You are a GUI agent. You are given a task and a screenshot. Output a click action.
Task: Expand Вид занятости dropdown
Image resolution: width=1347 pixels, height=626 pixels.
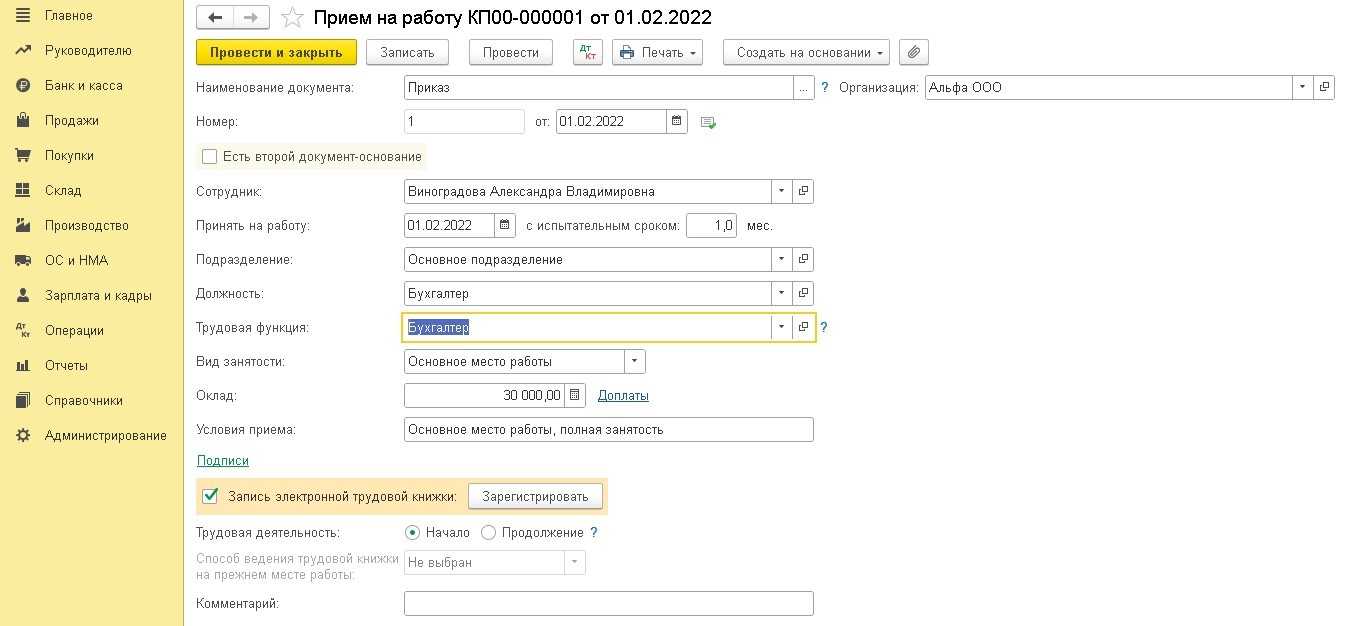(635, 362)
